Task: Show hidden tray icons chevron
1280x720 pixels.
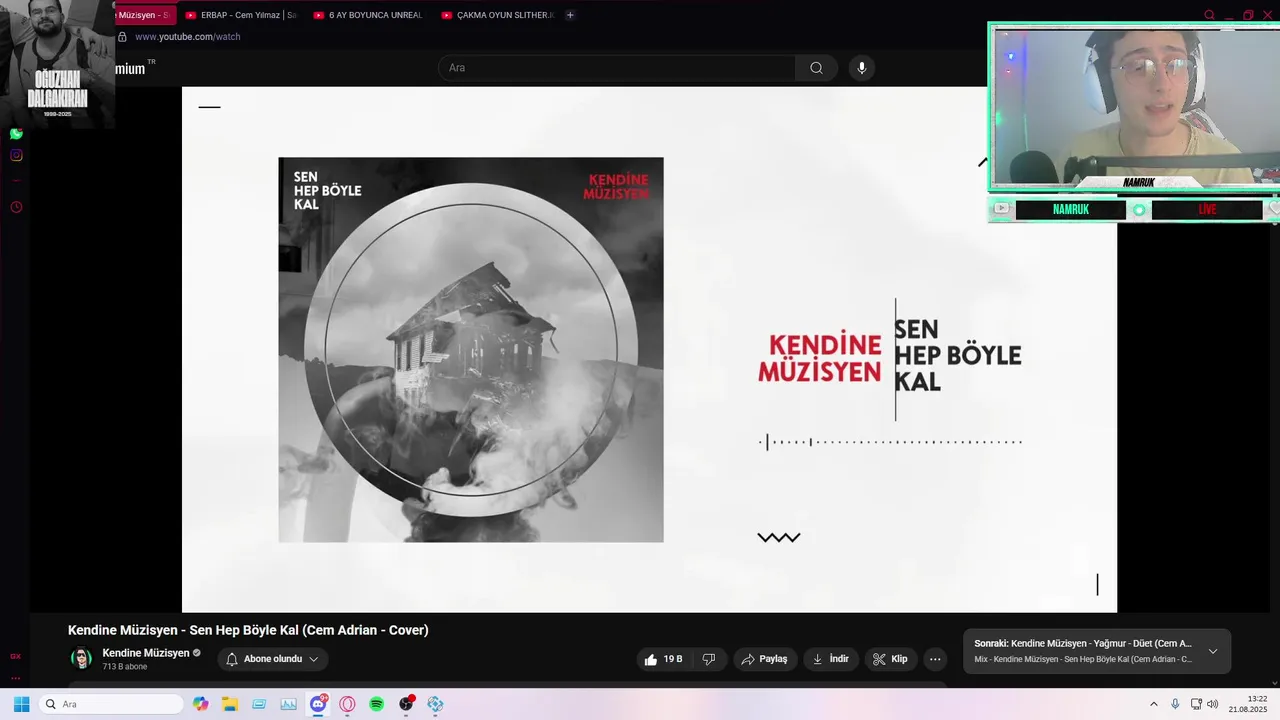Action: 1154,704
